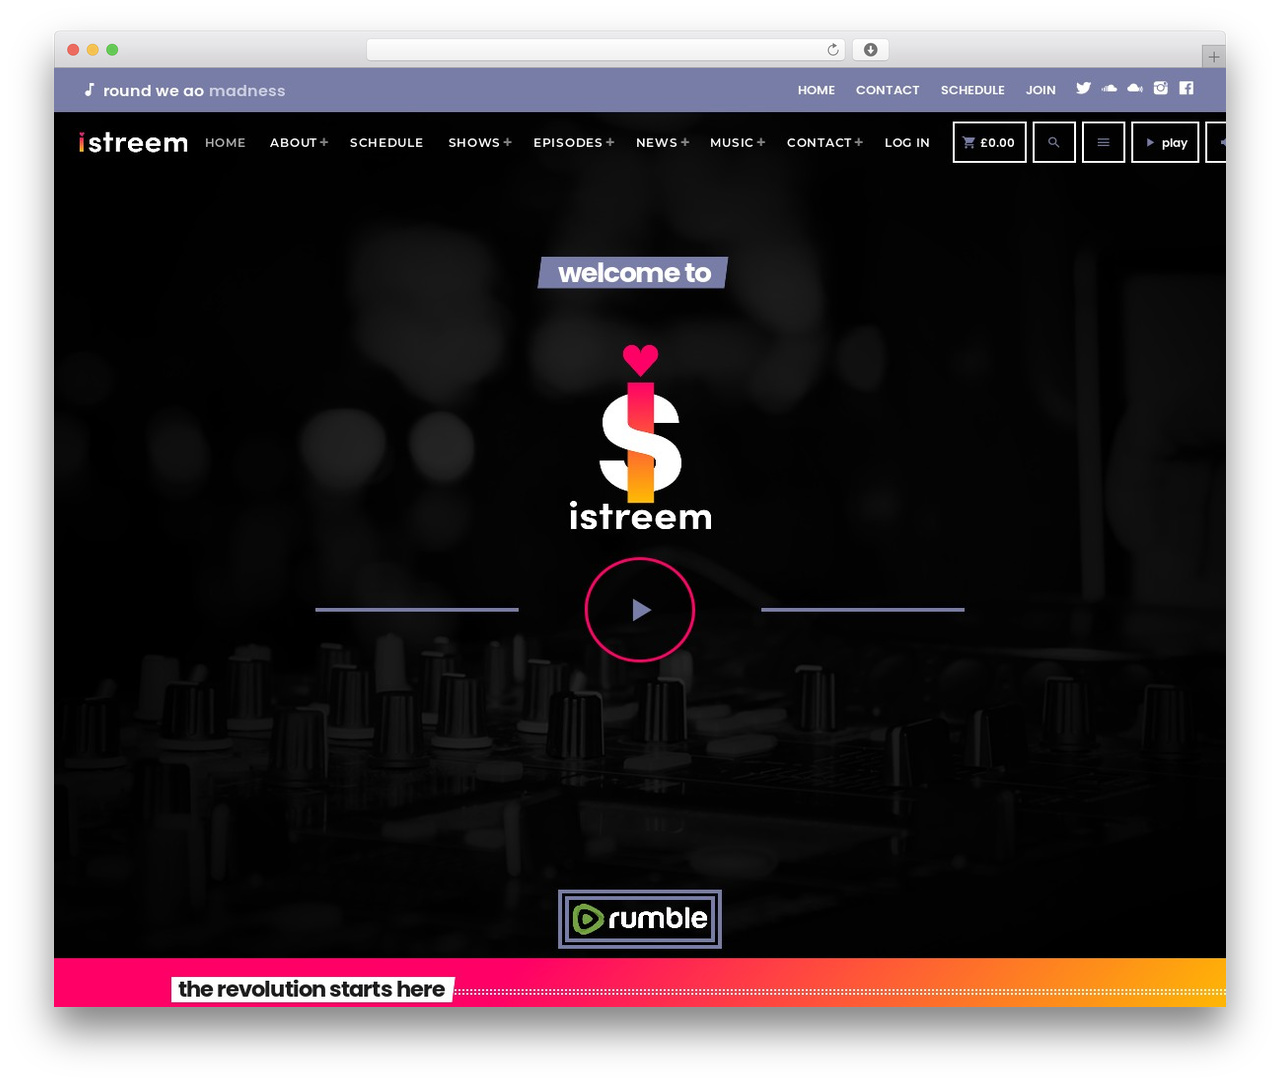Open a new browser tab with plus
Screen dimensions: 1280x1084
coord(1214,57)
